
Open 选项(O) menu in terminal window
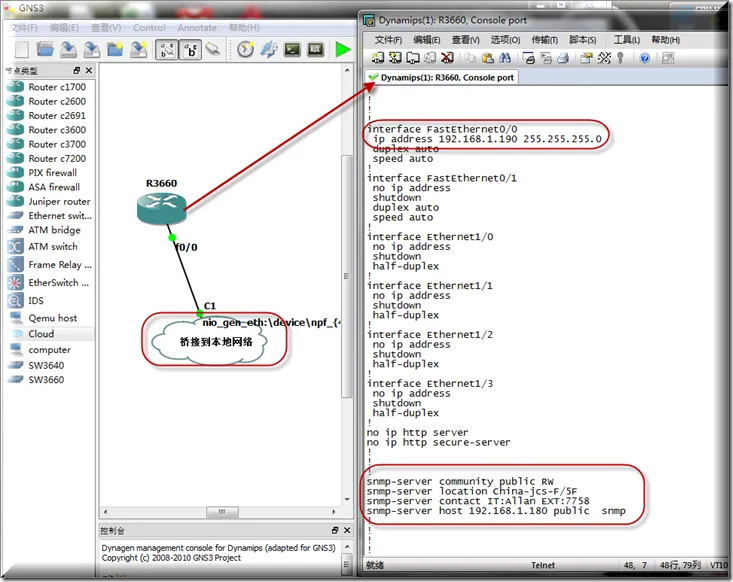[x=505, y=40]
